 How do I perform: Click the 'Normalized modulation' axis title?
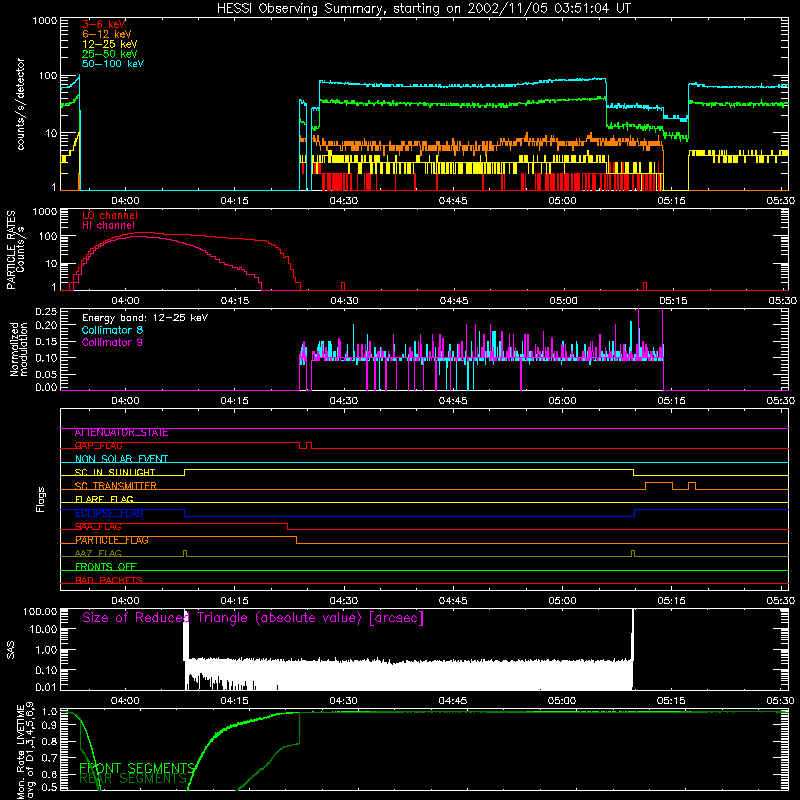[19, 349]
